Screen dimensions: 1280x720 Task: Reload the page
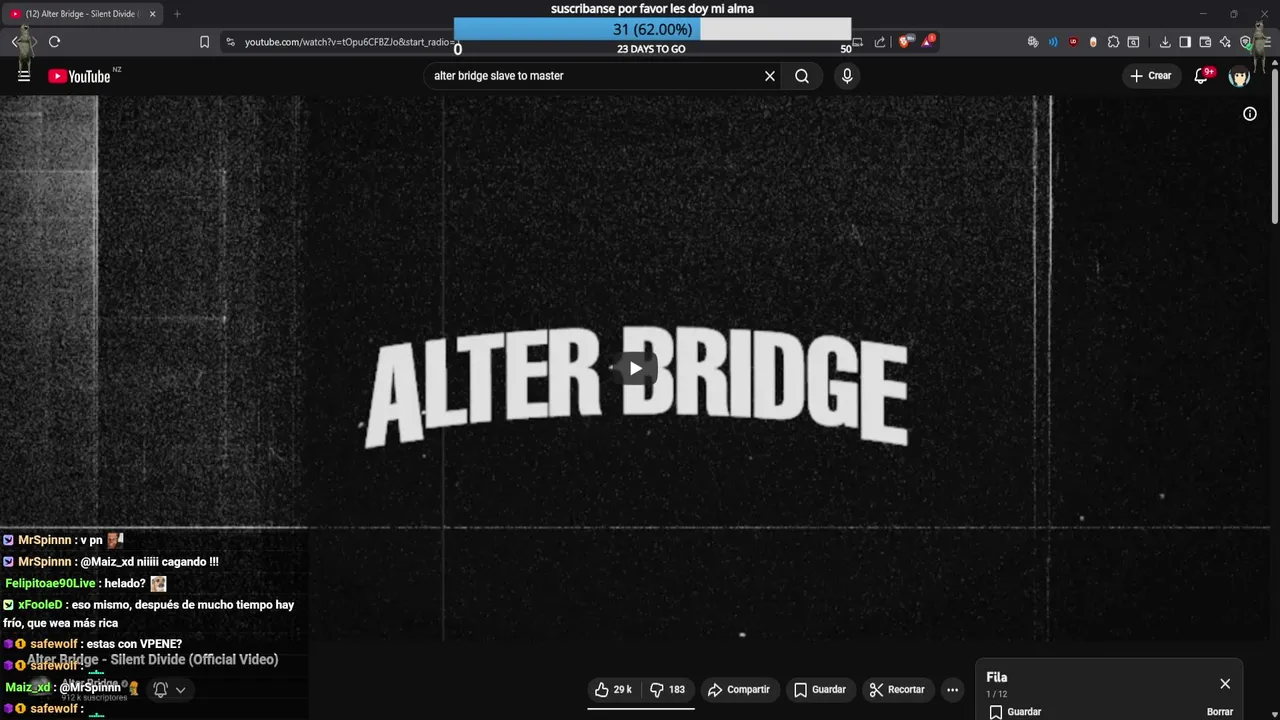pyautogui.click(x=54, y=42)
